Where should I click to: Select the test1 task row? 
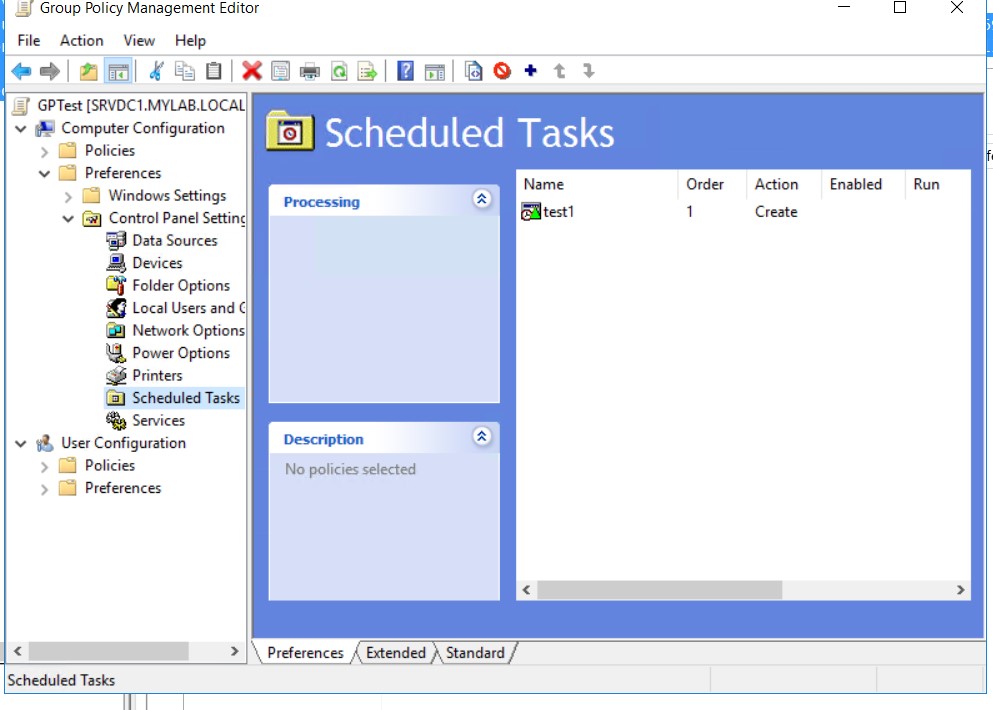click(x=743, y=212)
